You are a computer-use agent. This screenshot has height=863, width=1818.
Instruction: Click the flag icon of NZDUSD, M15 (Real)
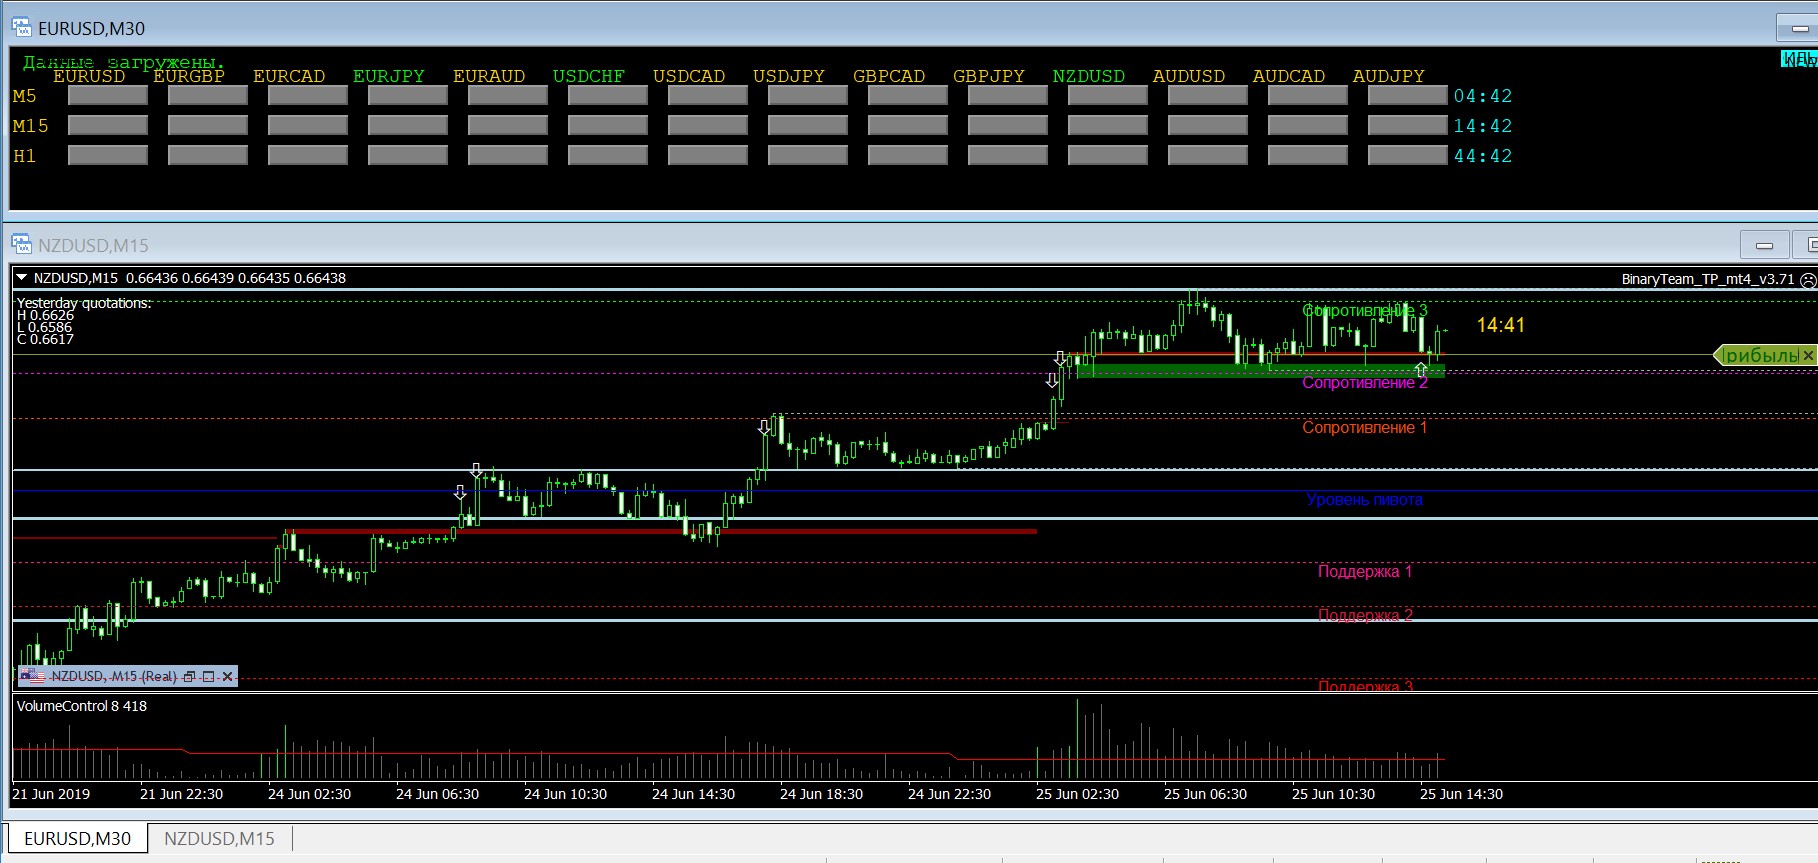(x=33, y=677)
